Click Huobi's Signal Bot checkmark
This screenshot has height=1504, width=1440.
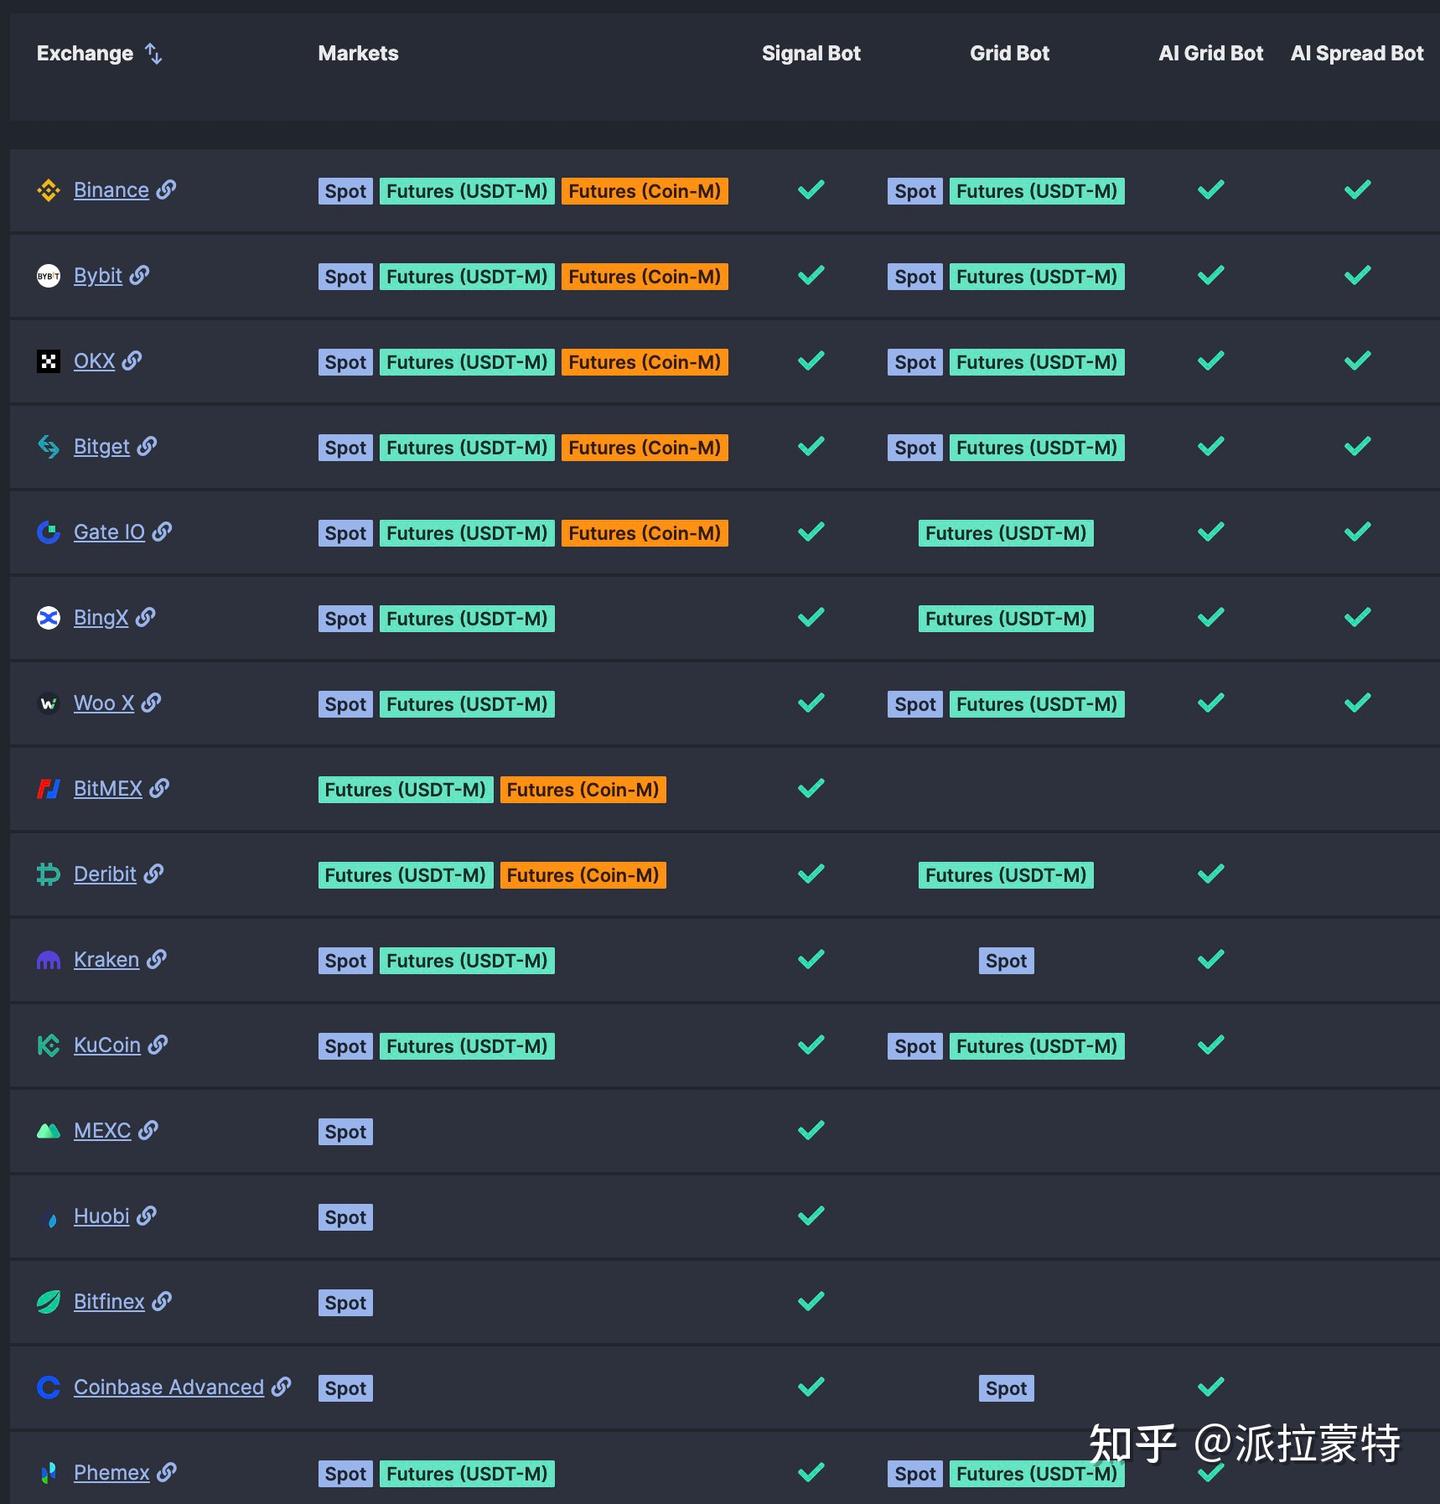pos(811,1216)
